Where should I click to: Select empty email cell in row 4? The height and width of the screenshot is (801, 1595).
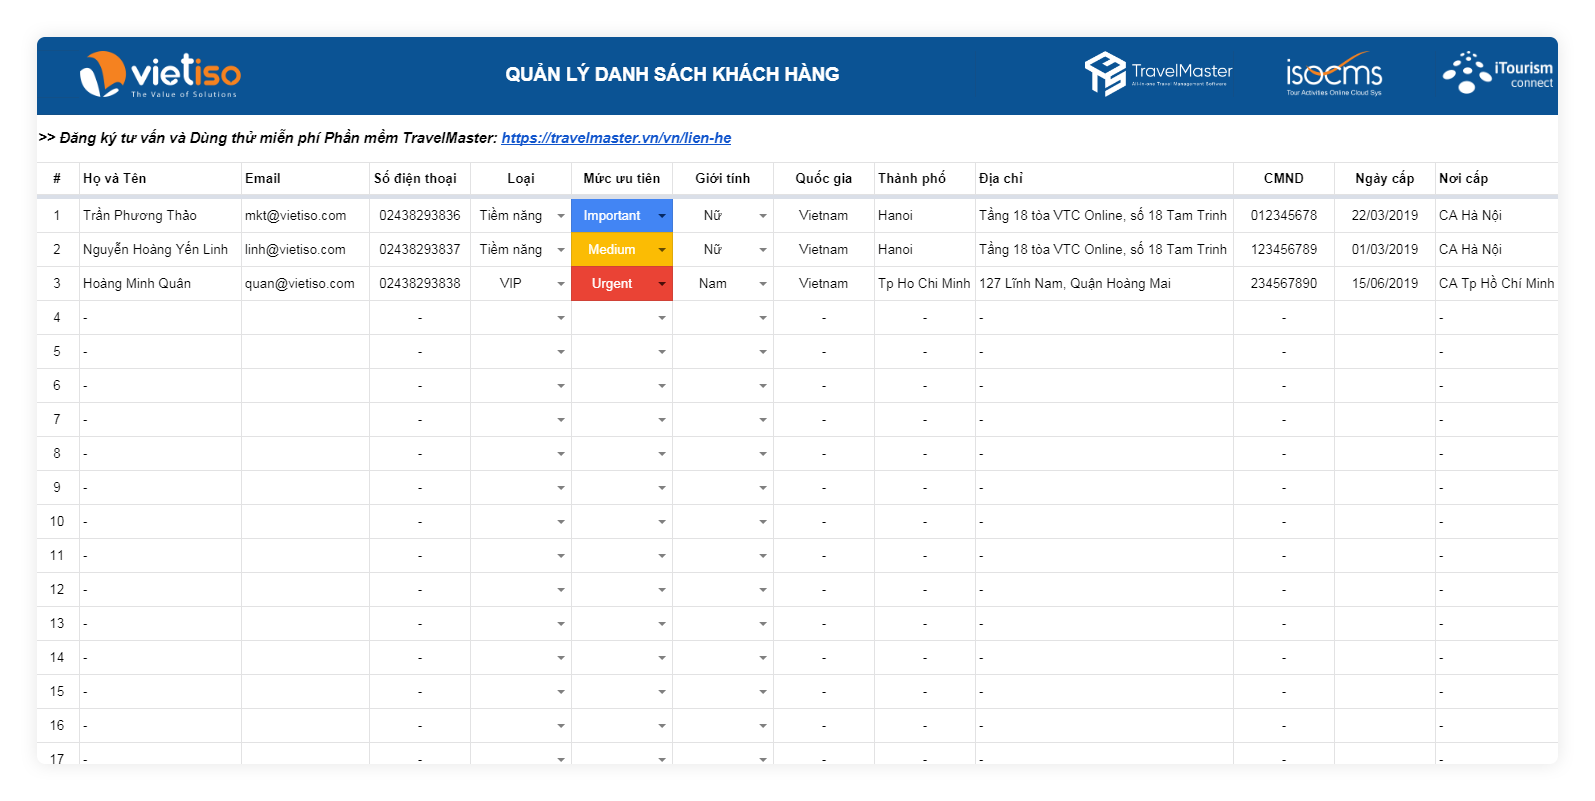(305, 318)
